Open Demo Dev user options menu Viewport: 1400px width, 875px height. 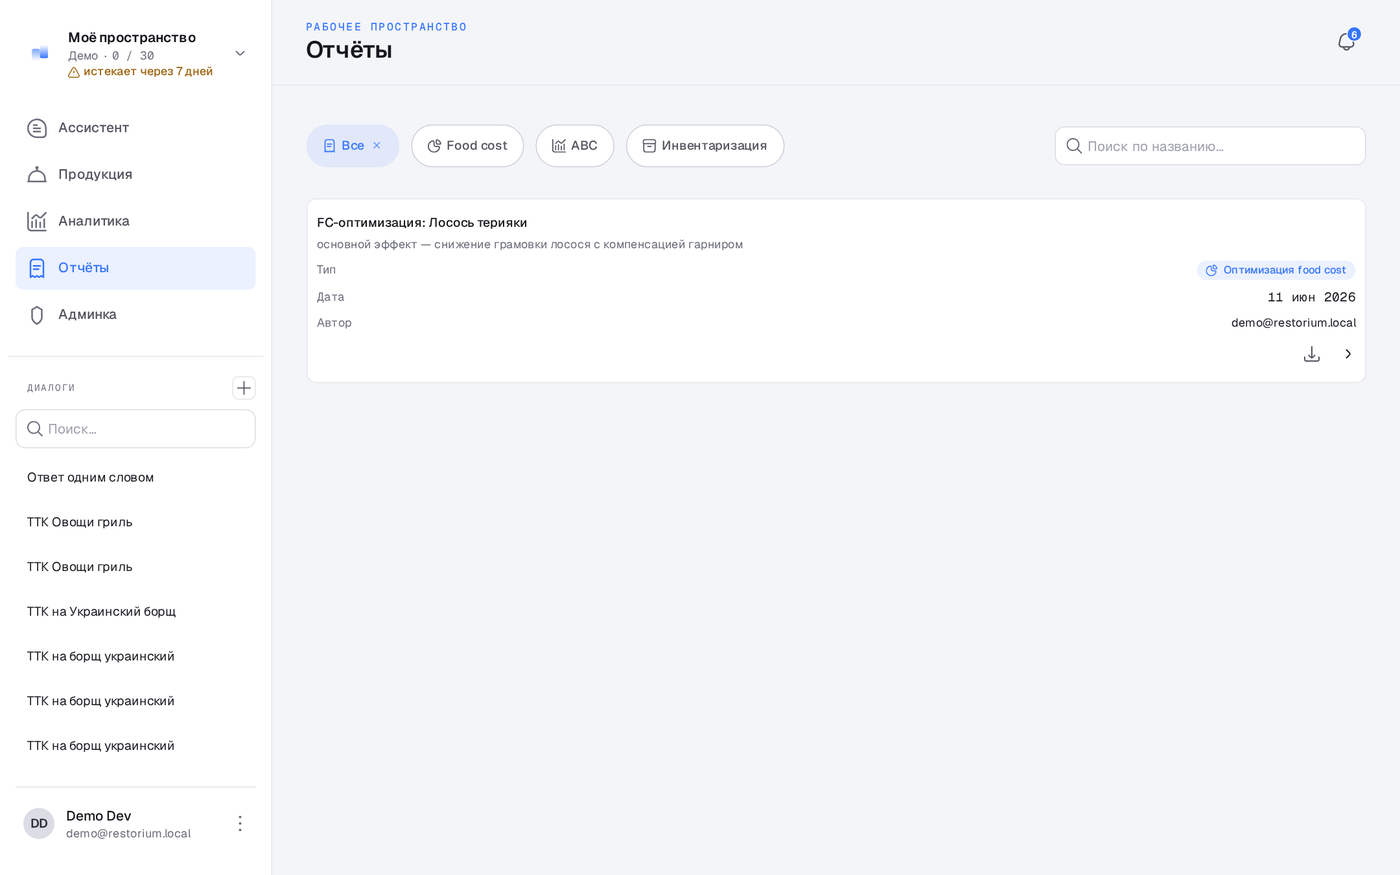coord(240,823)
